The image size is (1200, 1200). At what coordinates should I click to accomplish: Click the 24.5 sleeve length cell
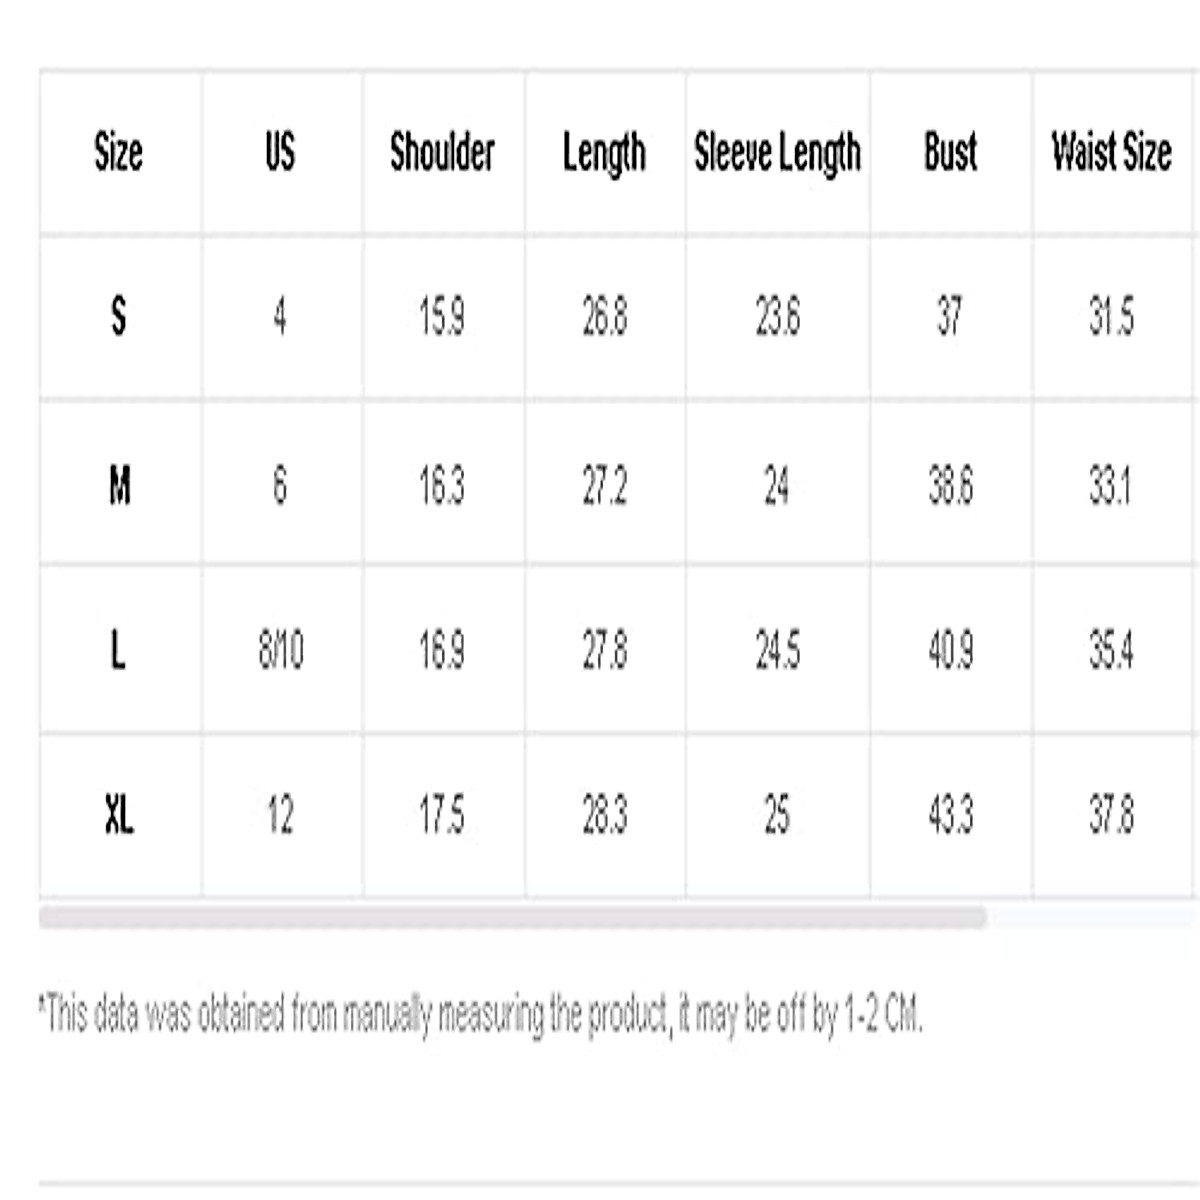pos(777,651)
